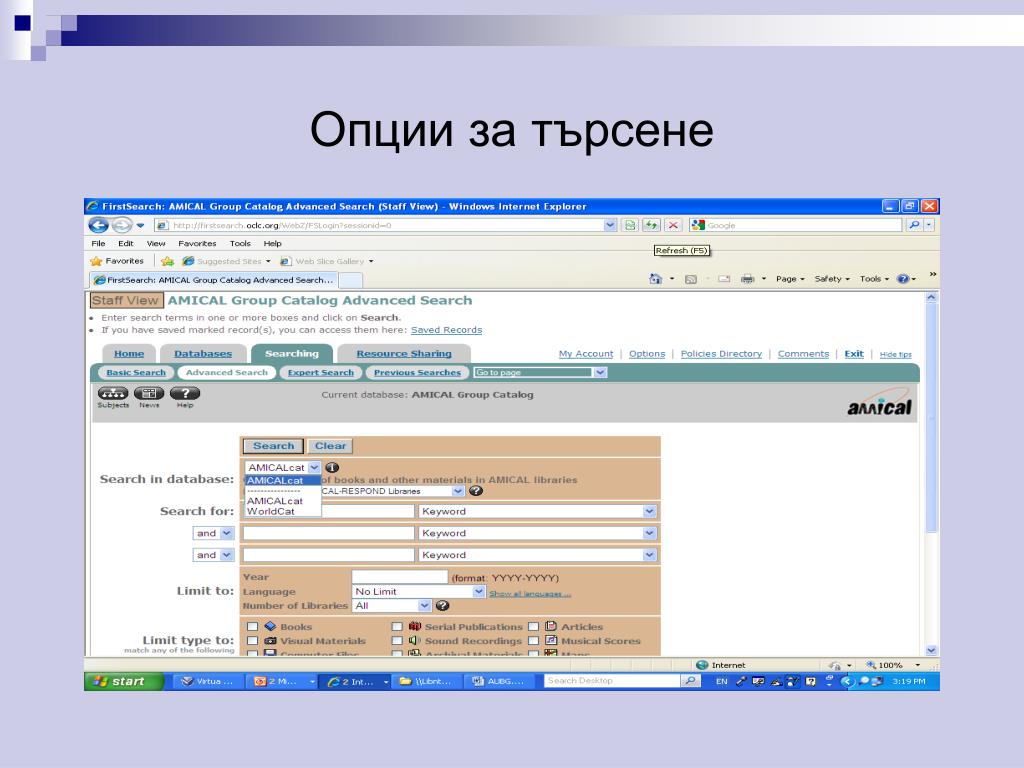Open first Keyword index dropdown
The width and height of the screenshot is (1024, 768).
[537, 511]
